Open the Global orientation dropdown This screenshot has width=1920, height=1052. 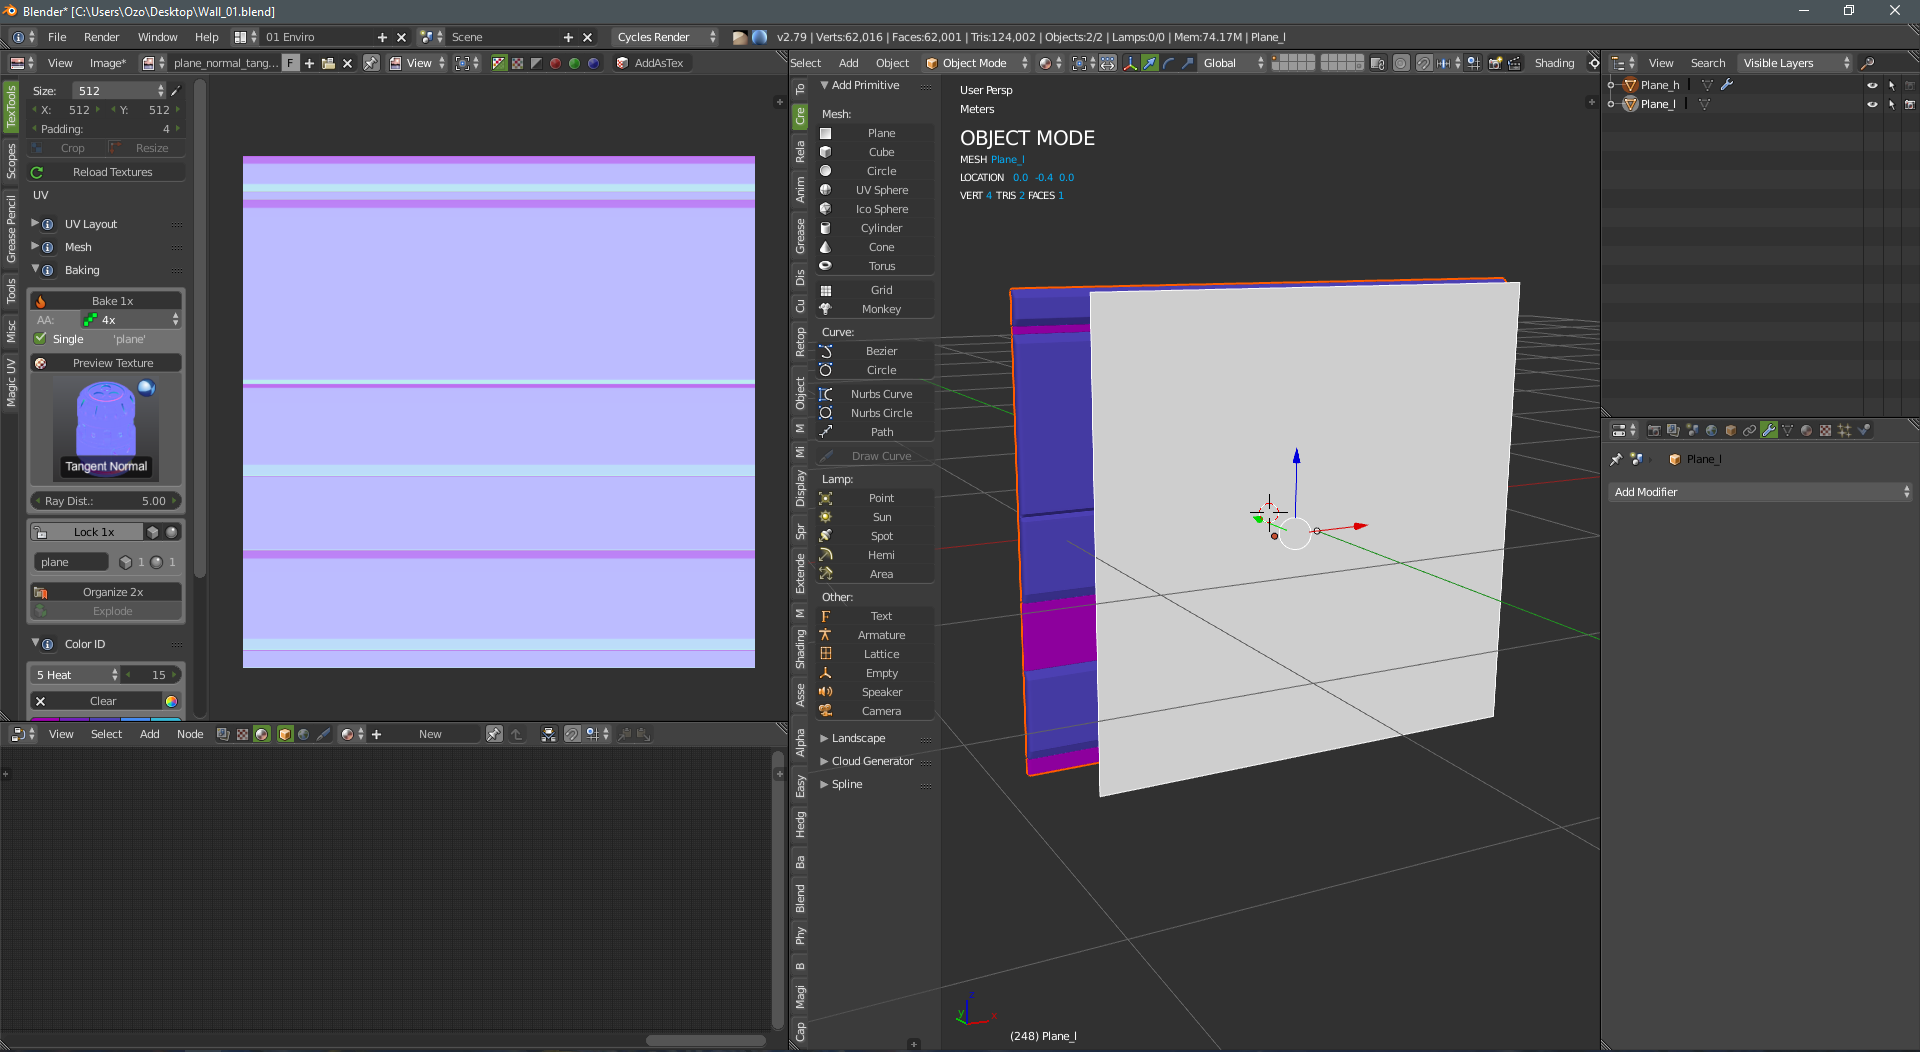(x=1232, y=63)
